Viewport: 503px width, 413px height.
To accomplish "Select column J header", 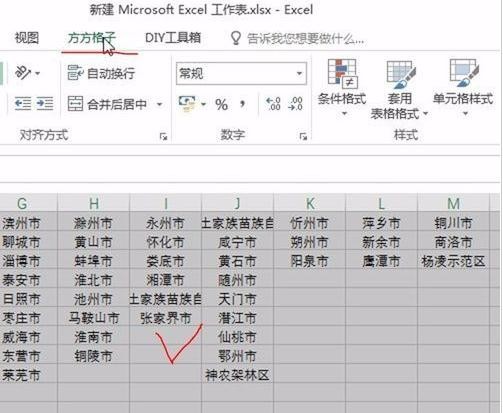I will (x=237, y=203).
